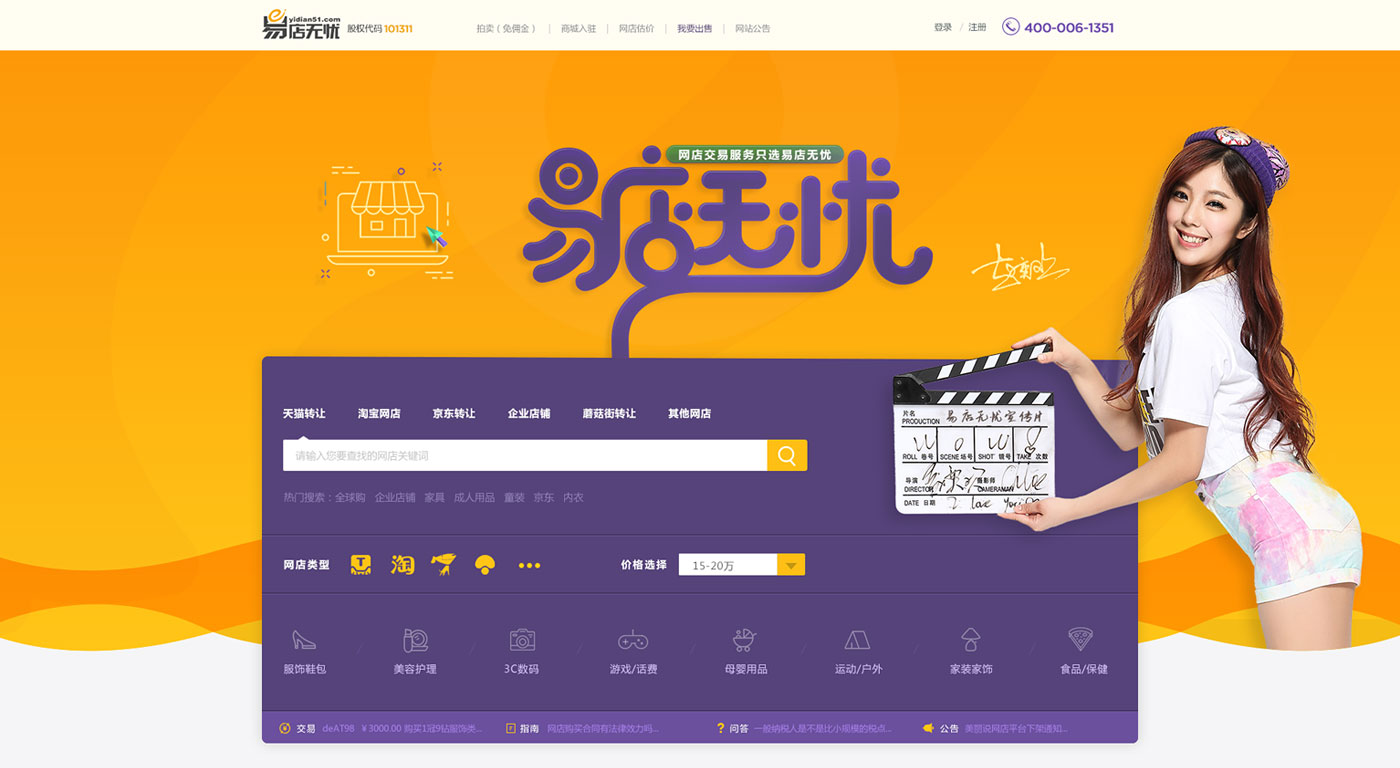Open 网店估价 in top navigation
Screen dimensions: 1400x768
pyautogui.click(x=636, y=29)
